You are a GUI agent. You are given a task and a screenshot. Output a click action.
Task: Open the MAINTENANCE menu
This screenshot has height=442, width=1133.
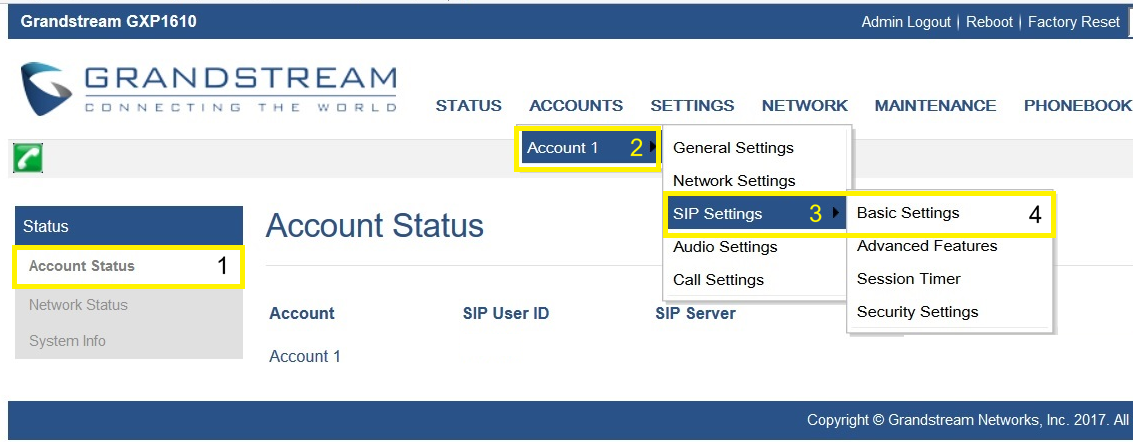[x=935, y=105]
